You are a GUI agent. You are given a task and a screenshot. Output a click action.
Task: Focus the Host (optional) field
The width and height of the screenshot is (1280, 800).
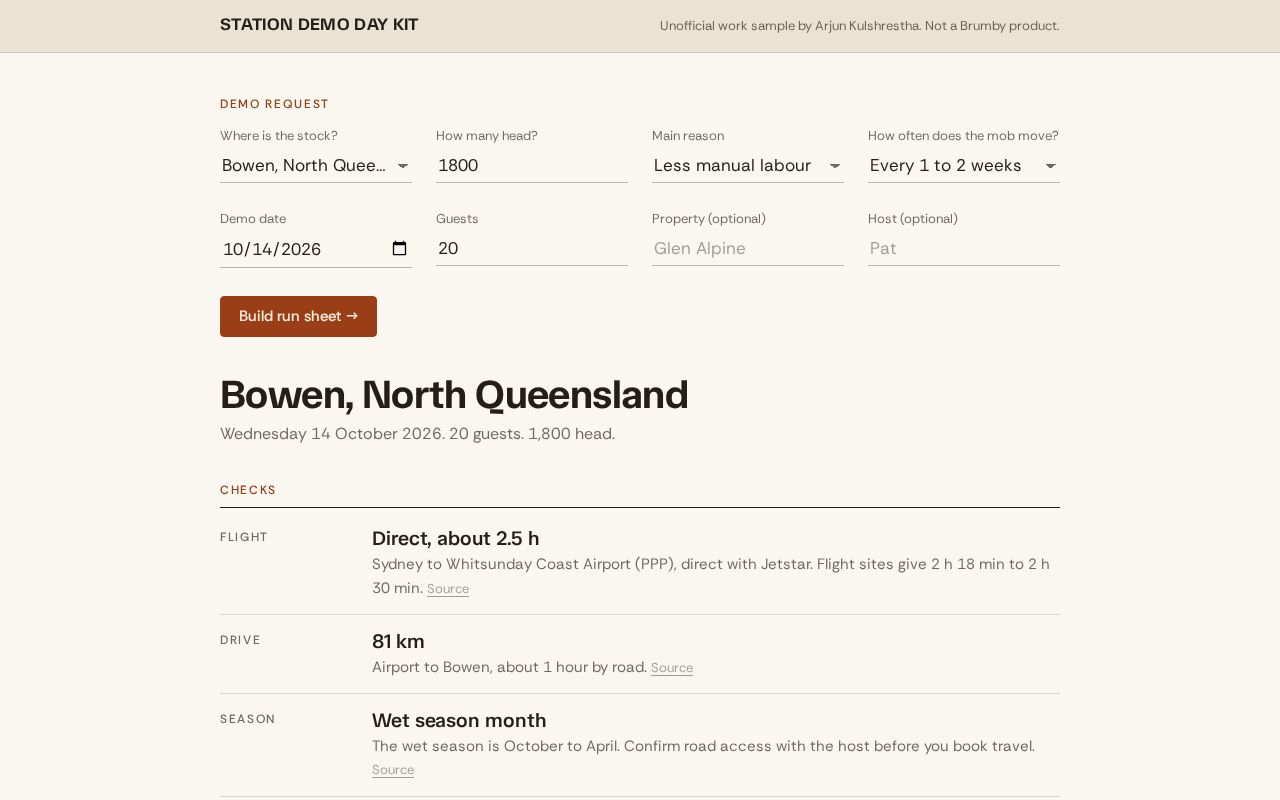click(x=964, y=249)
